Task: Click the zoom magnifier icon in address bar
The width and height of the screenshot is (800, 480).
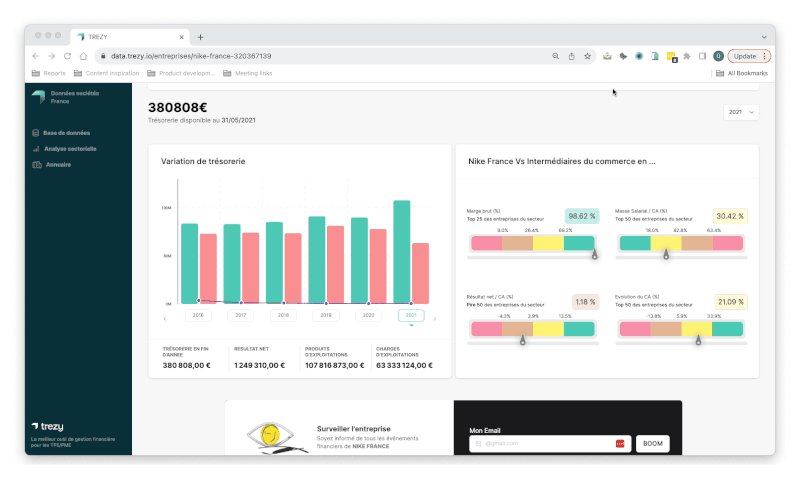Action: [x=556, y=56]
